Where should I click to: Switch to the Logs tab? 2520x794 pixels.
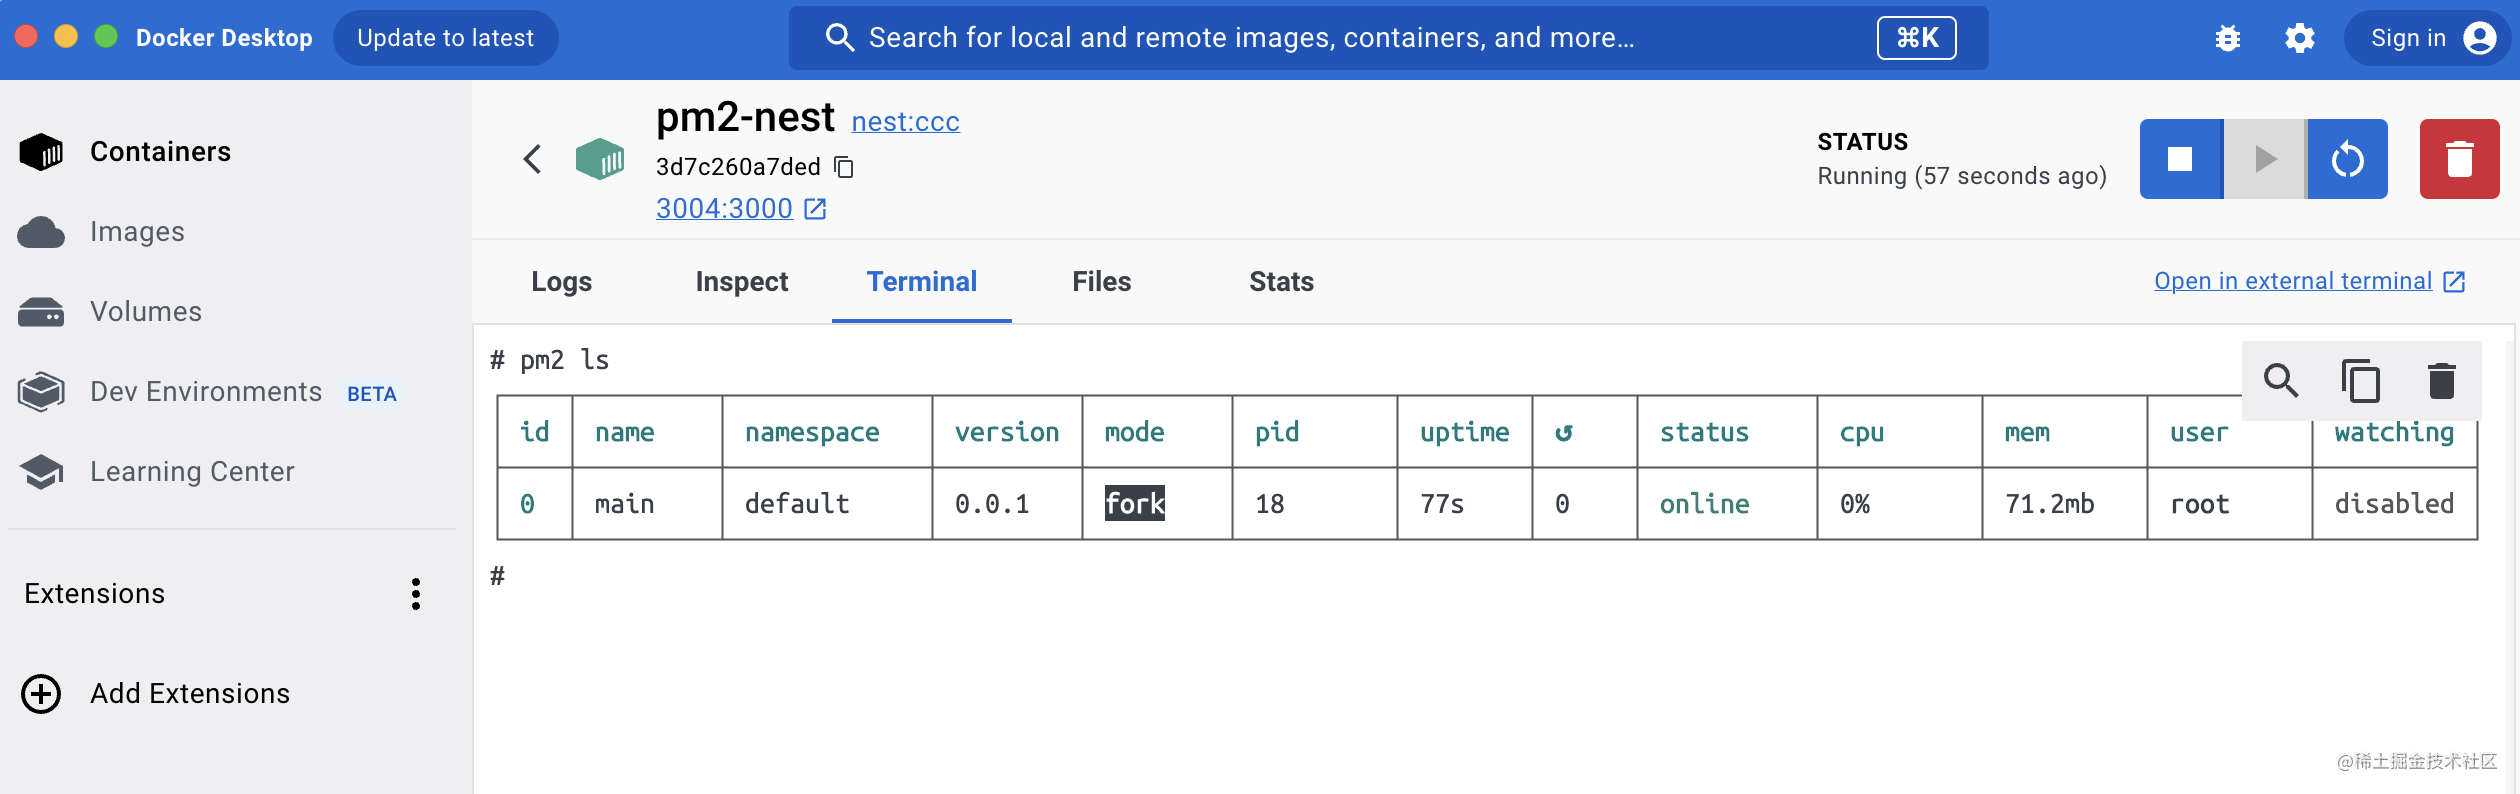point(561,282)
